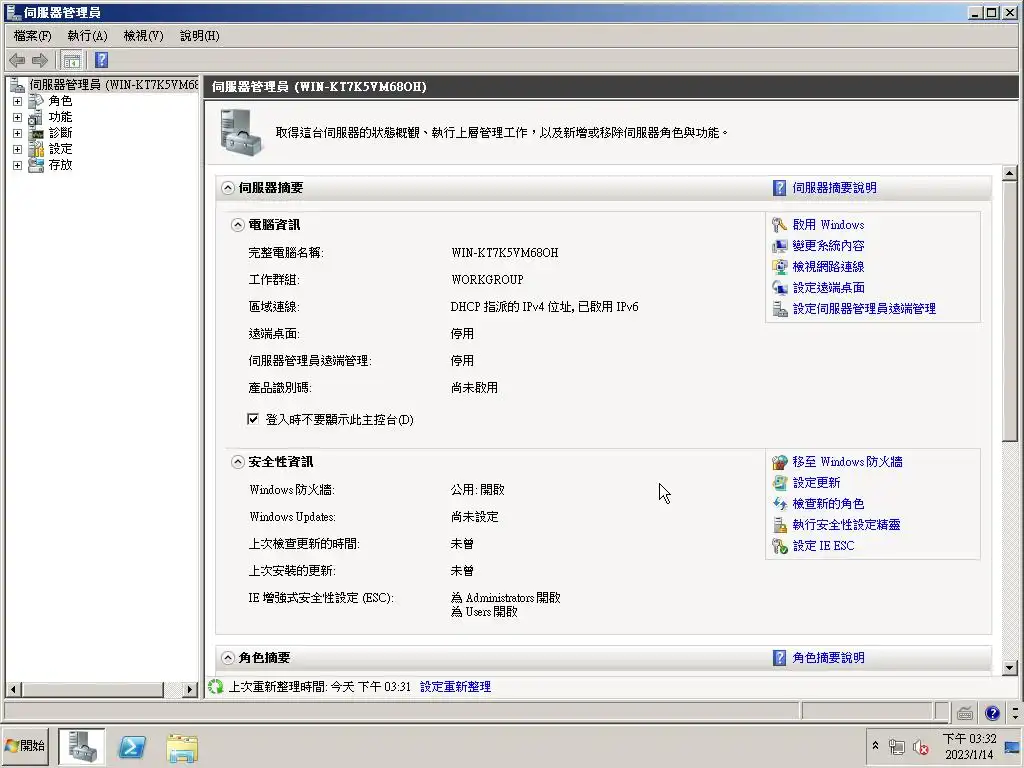
Task: Click the 設定更新 icon
Action: tap(779, 483)
